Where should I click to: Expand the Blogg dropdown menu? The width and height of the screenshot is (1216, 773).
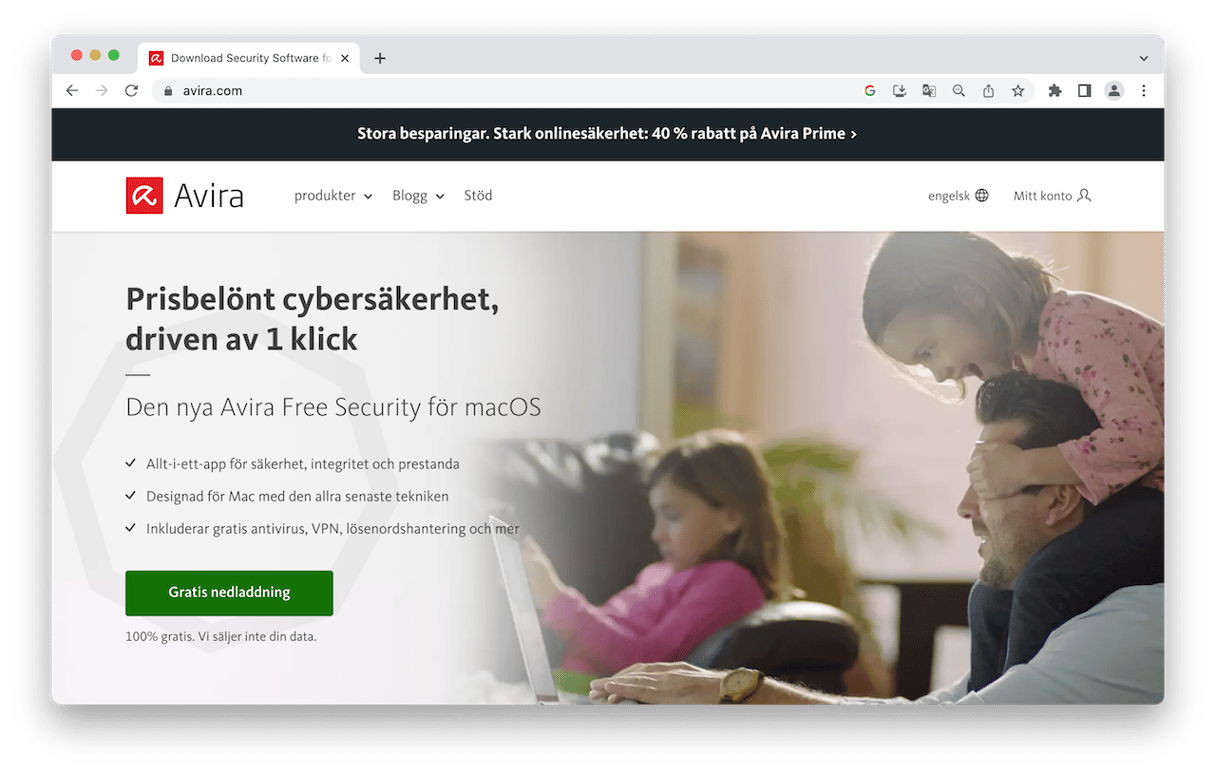tap(418, 196)
